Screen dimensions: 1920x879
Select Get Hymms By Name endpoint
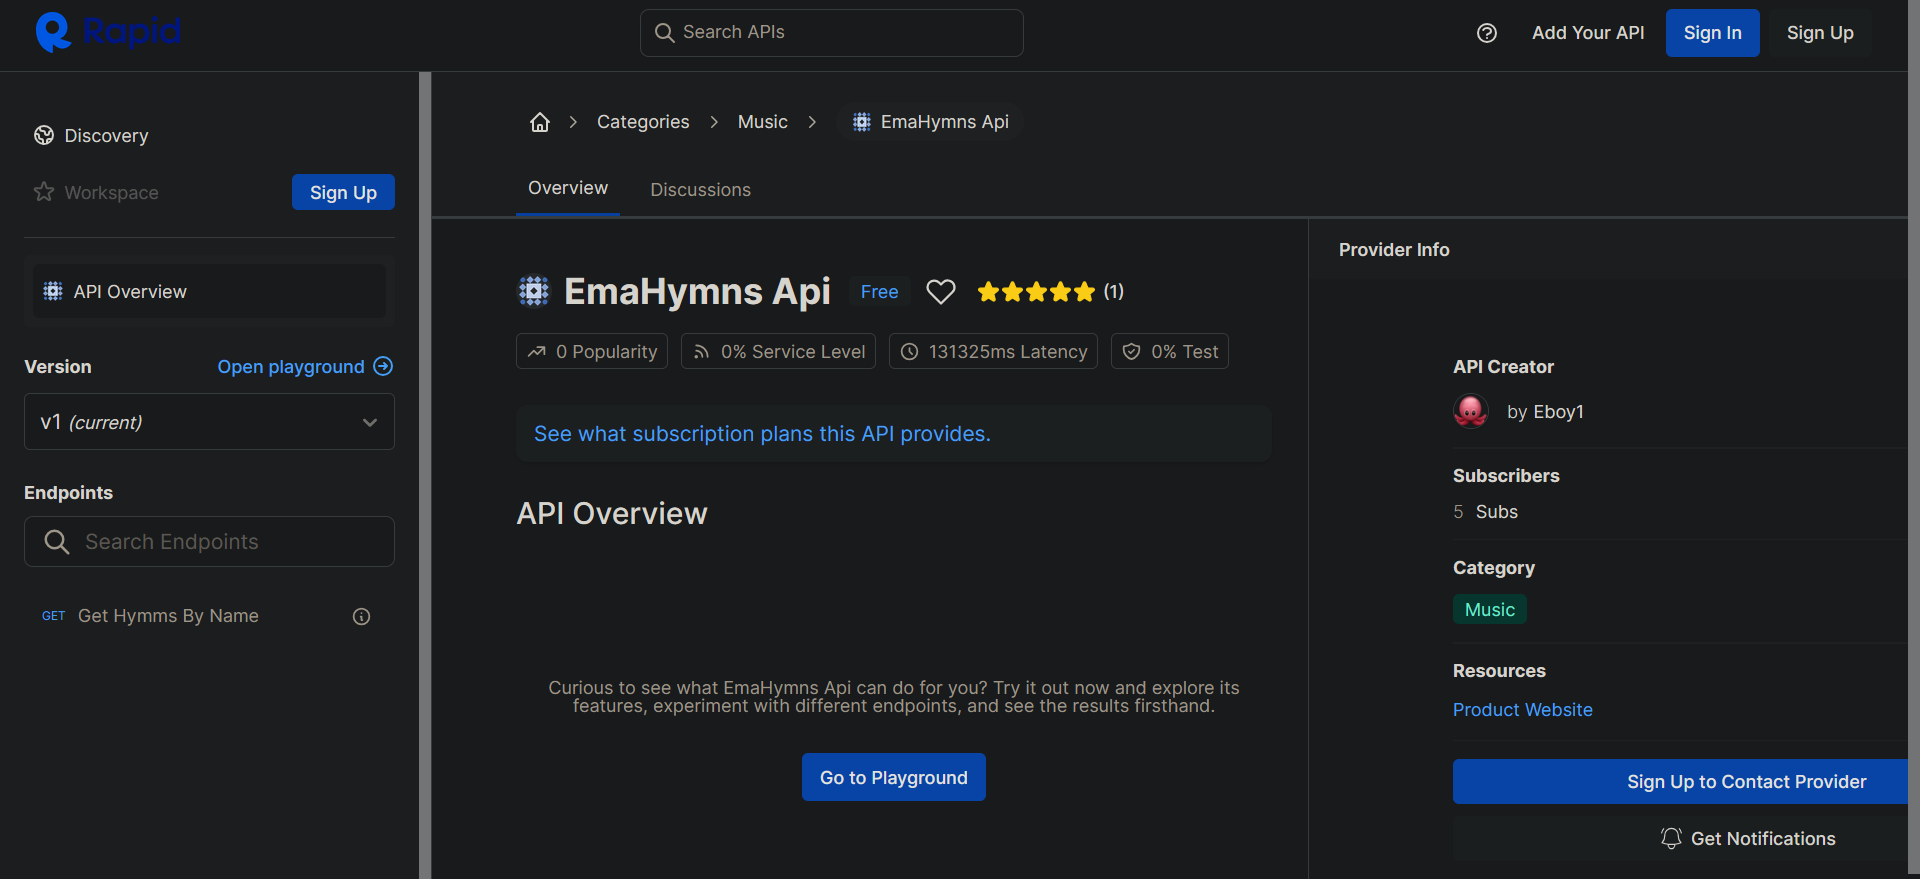168,616
